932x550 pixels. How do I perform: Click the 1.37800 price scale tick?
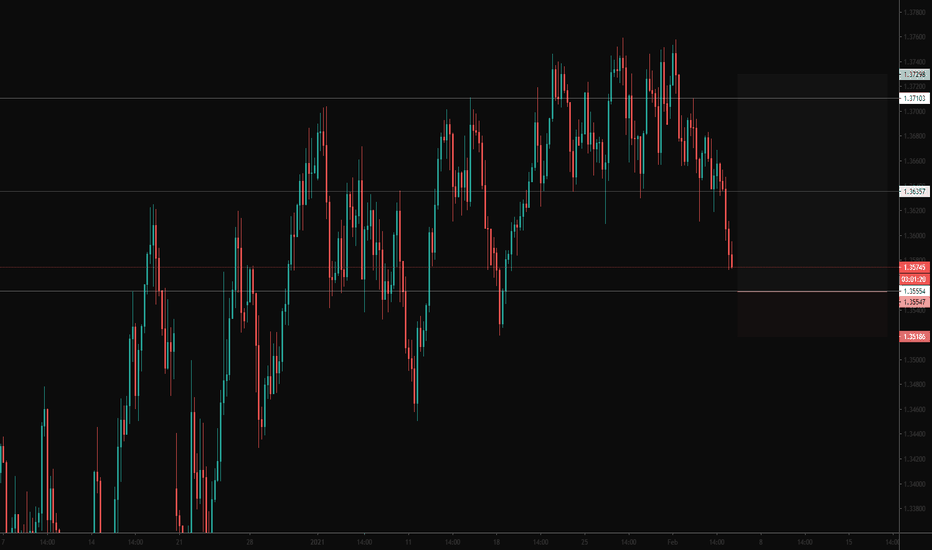tap(914, 12)
